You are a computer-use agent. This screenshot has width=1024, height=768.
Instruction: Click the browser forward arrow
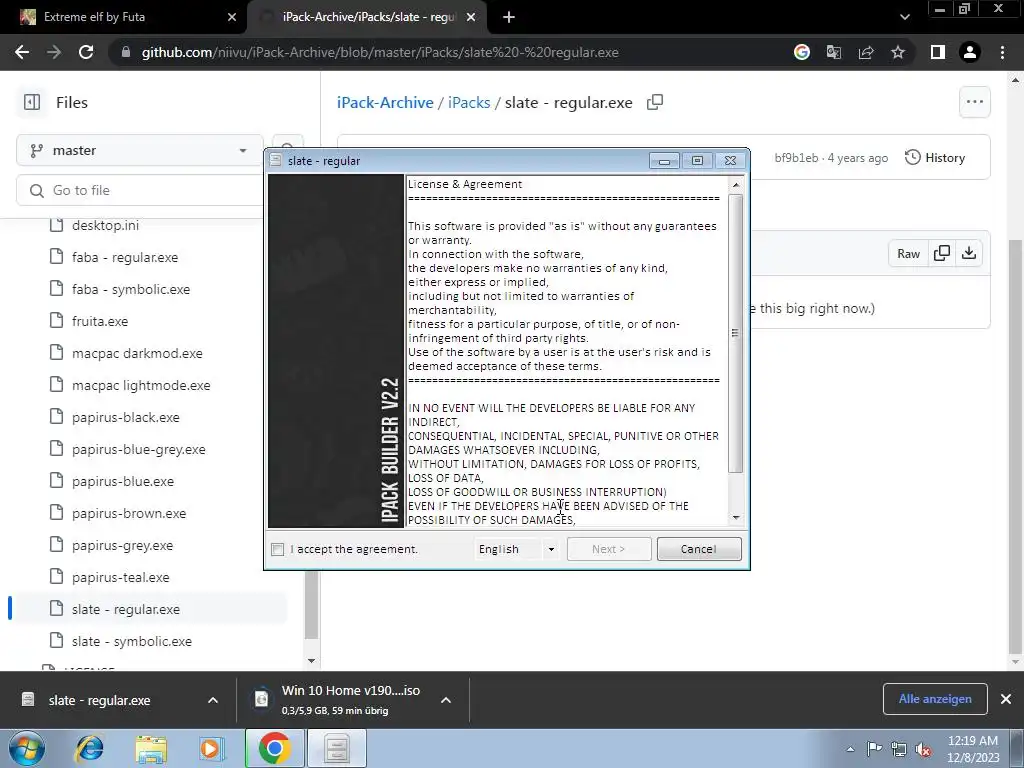click(54, 52)
